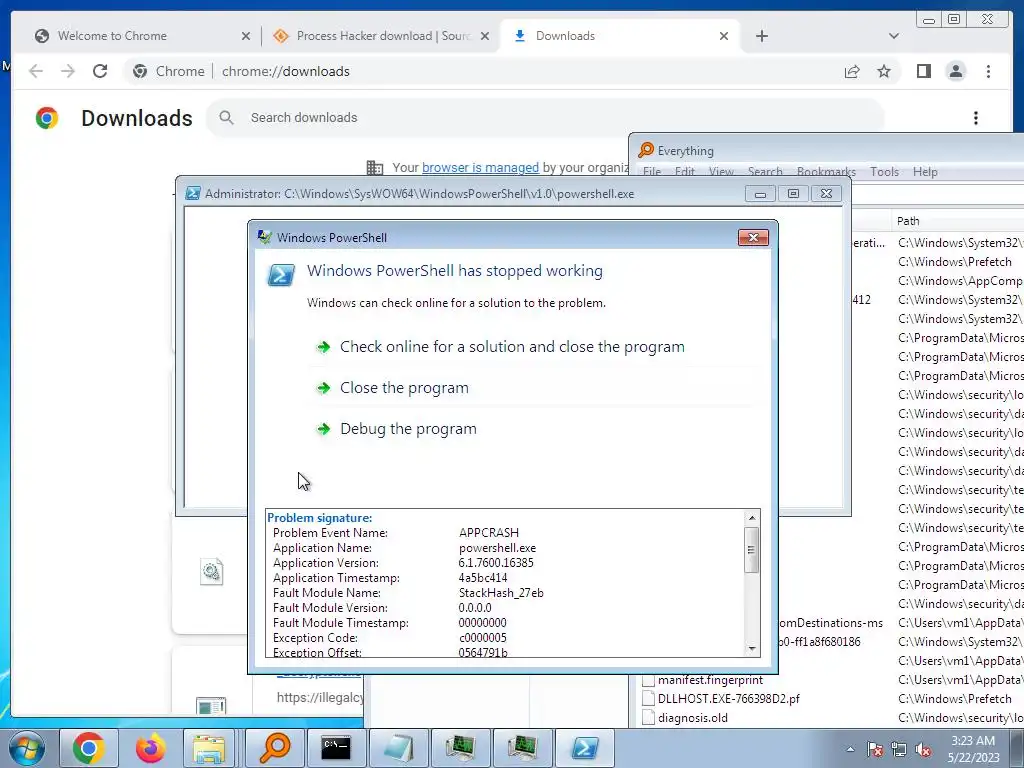
Task: Open Firefox from the taskbar
Action: pos(150,748)
